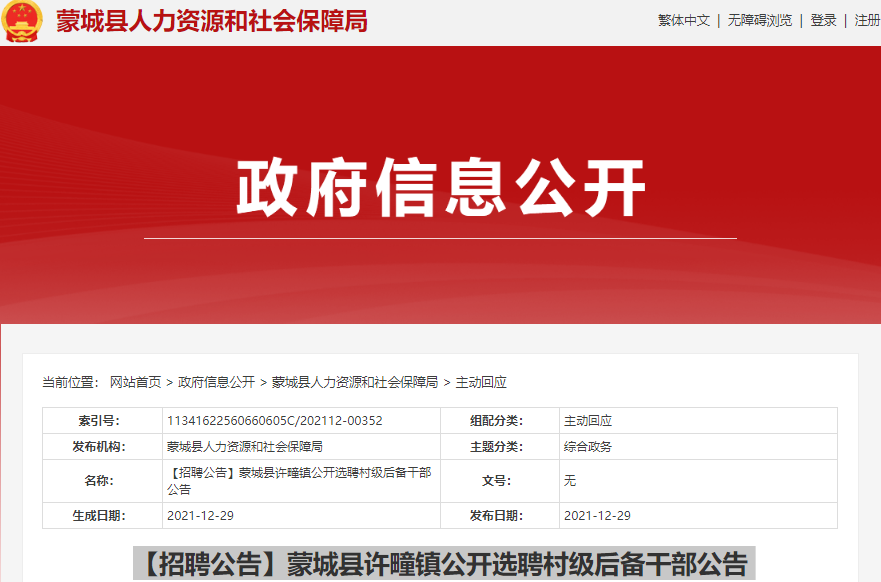
Task: Click the 注册 link
Action: click(867, 21)
